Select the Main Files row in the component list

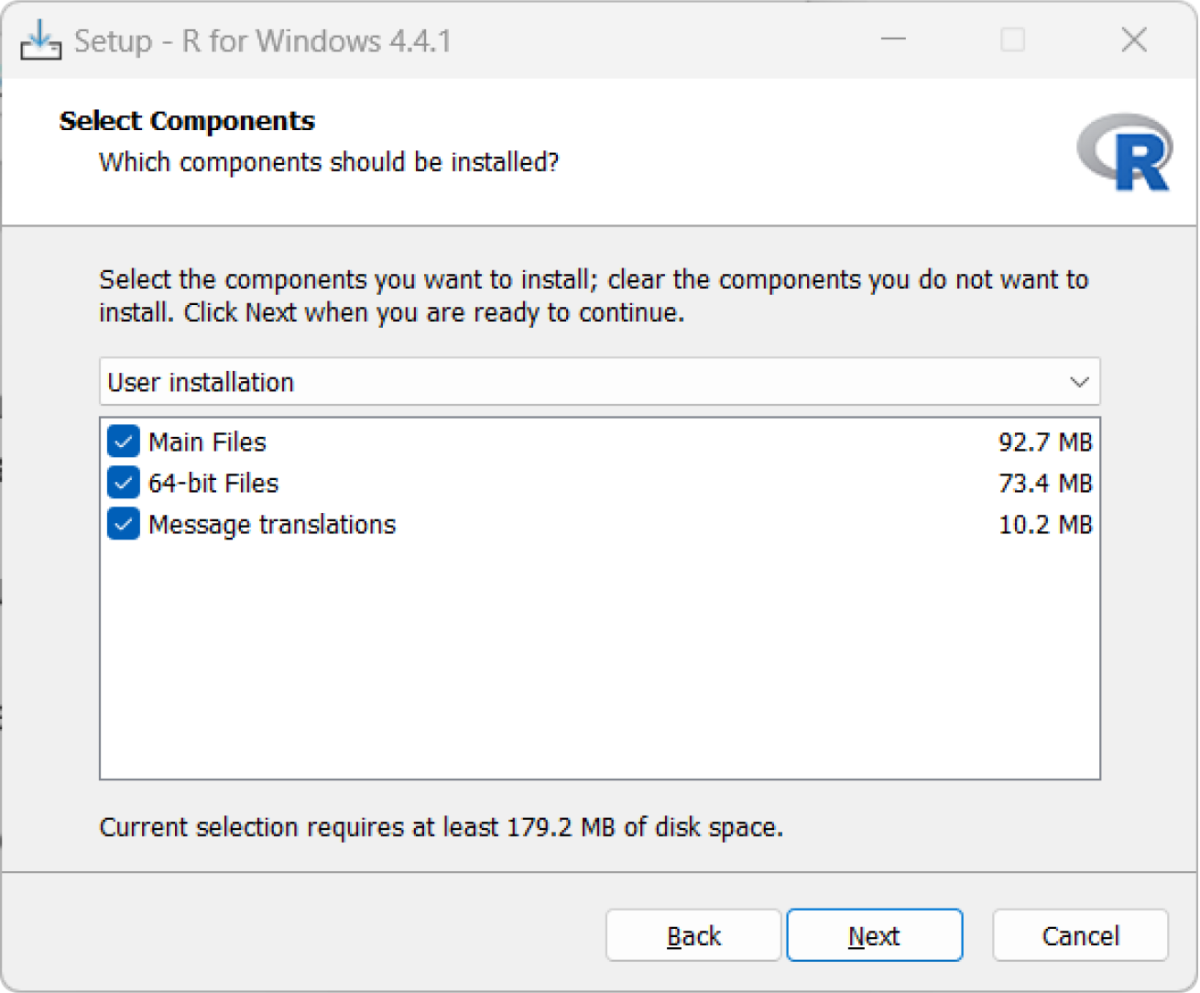pos(206,441)
